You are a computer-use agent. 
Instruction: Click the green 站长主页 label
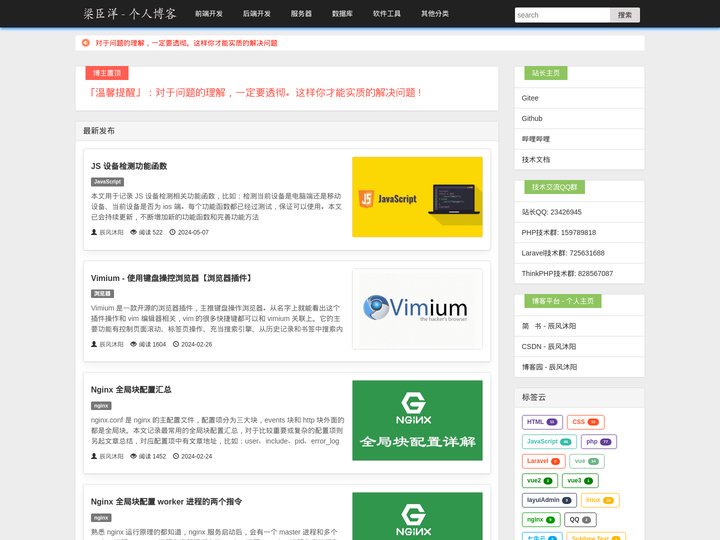tap(546, 73)
